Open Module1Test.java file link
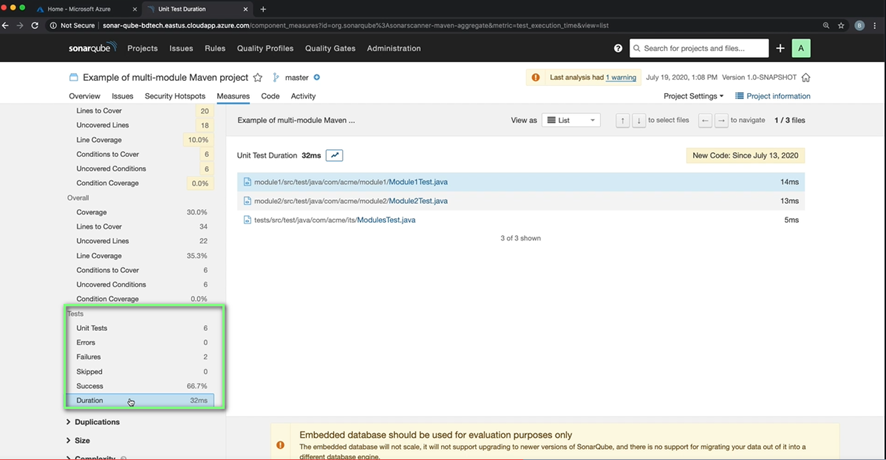 click(x=418, y=182)
